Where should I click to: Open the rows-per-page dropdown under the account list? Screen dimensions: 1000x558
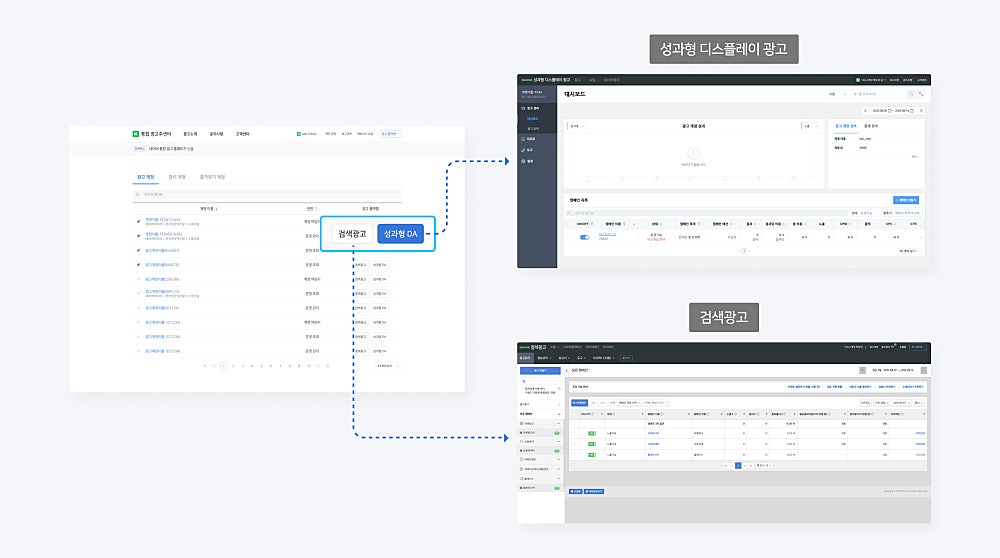(x=388, y=366)
